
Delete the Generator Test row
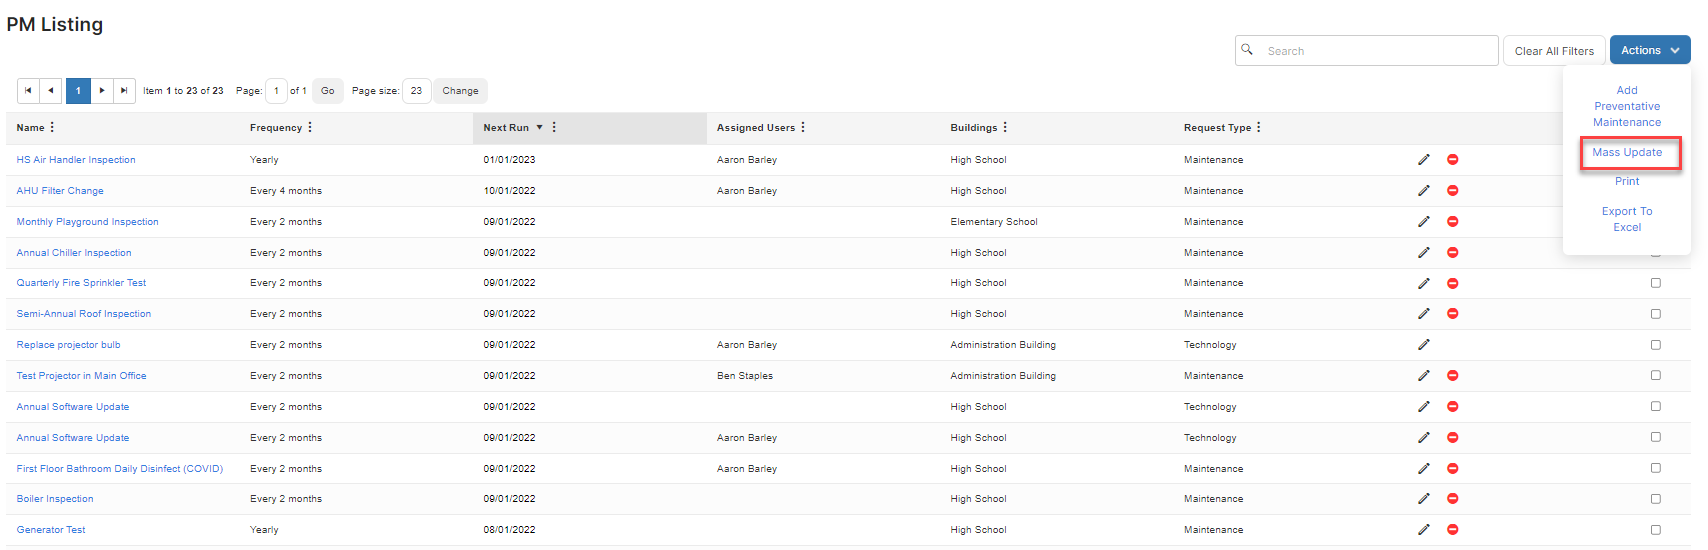[1452, 529]
